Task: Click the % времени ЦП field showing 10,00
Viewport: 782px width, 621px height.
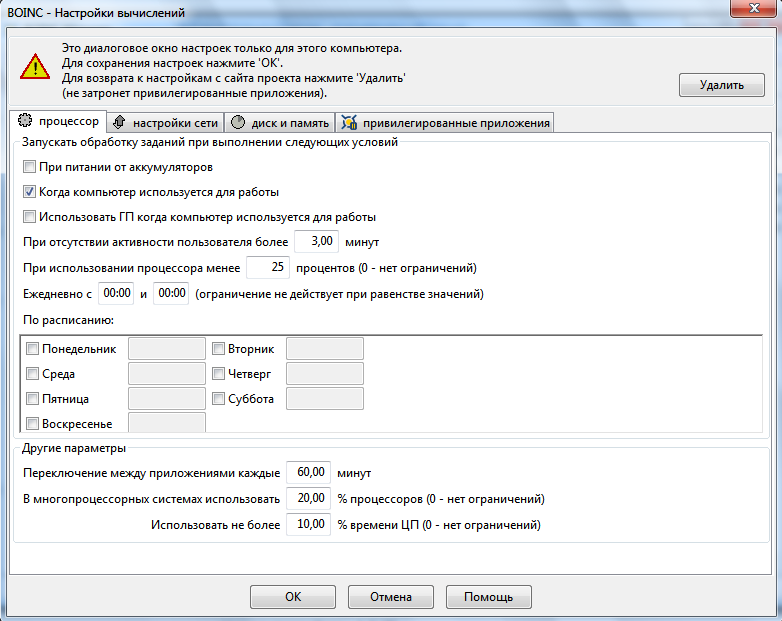Action: pyautogui.click(x=309, y=524)
